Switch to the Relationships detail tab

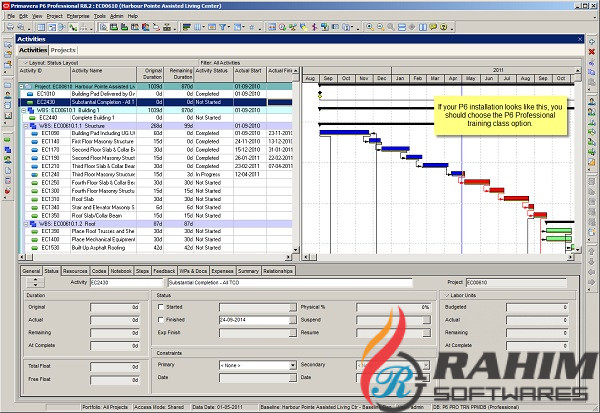tap(278, 271)
